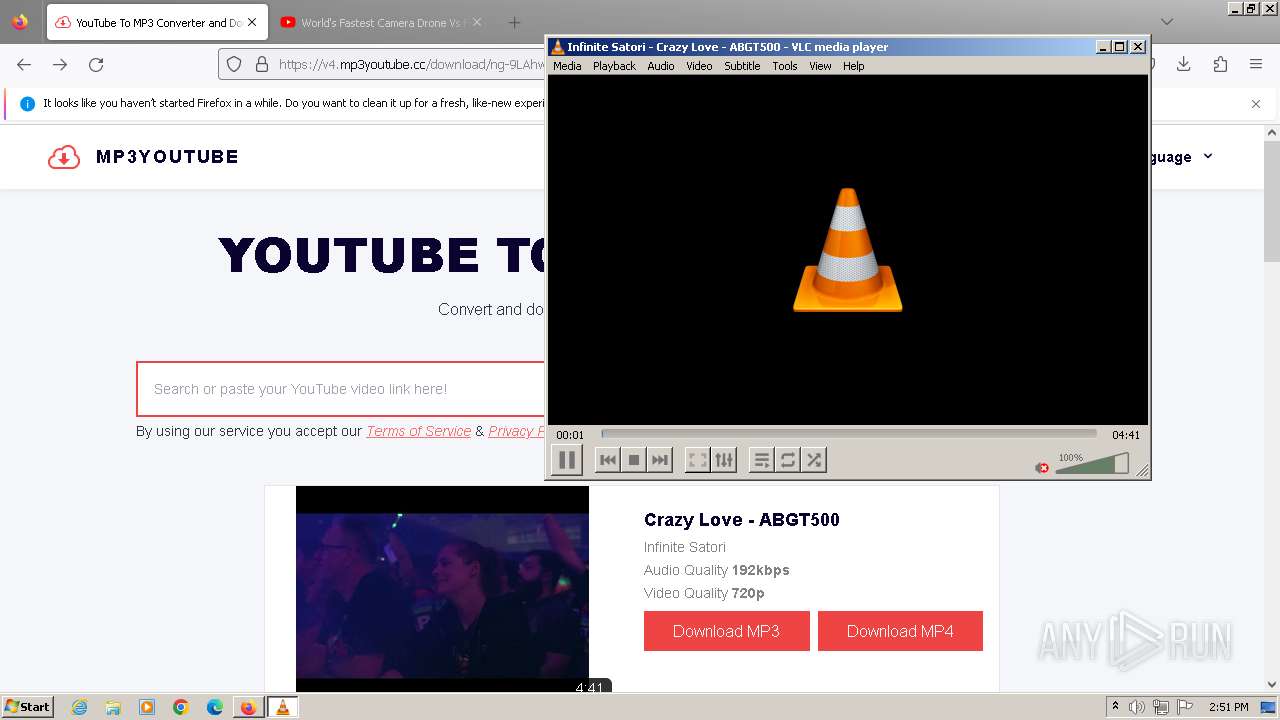Viewport: 1280px width, 720px height.
Task: Switch to World's Fastest Camera Drone tab
Action: pos(381,22)
